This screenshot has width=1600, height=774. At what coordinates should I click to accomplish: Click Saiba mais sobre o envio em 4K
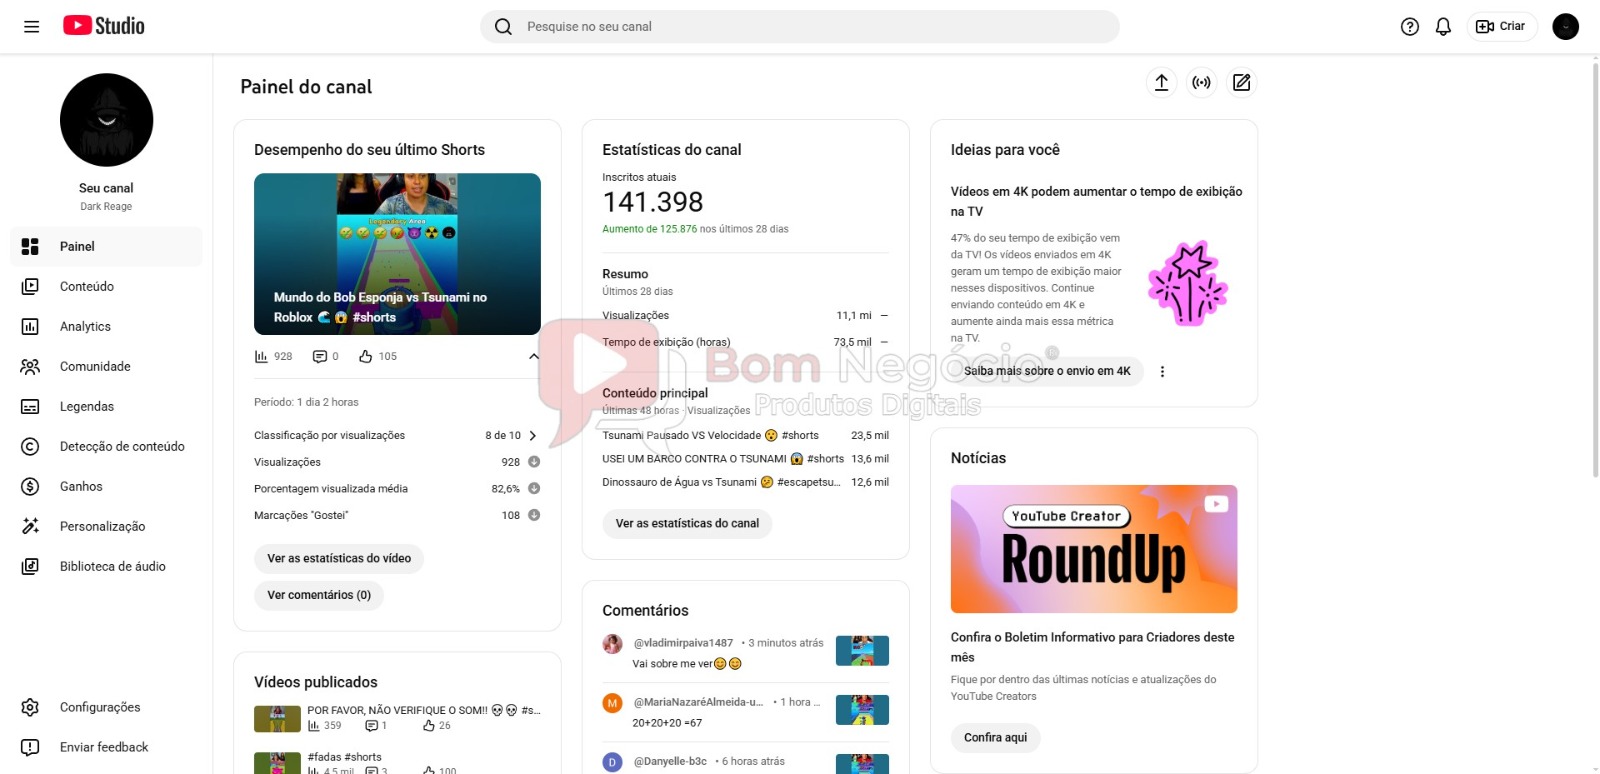pyautogui.click(x=1047, y=371)
